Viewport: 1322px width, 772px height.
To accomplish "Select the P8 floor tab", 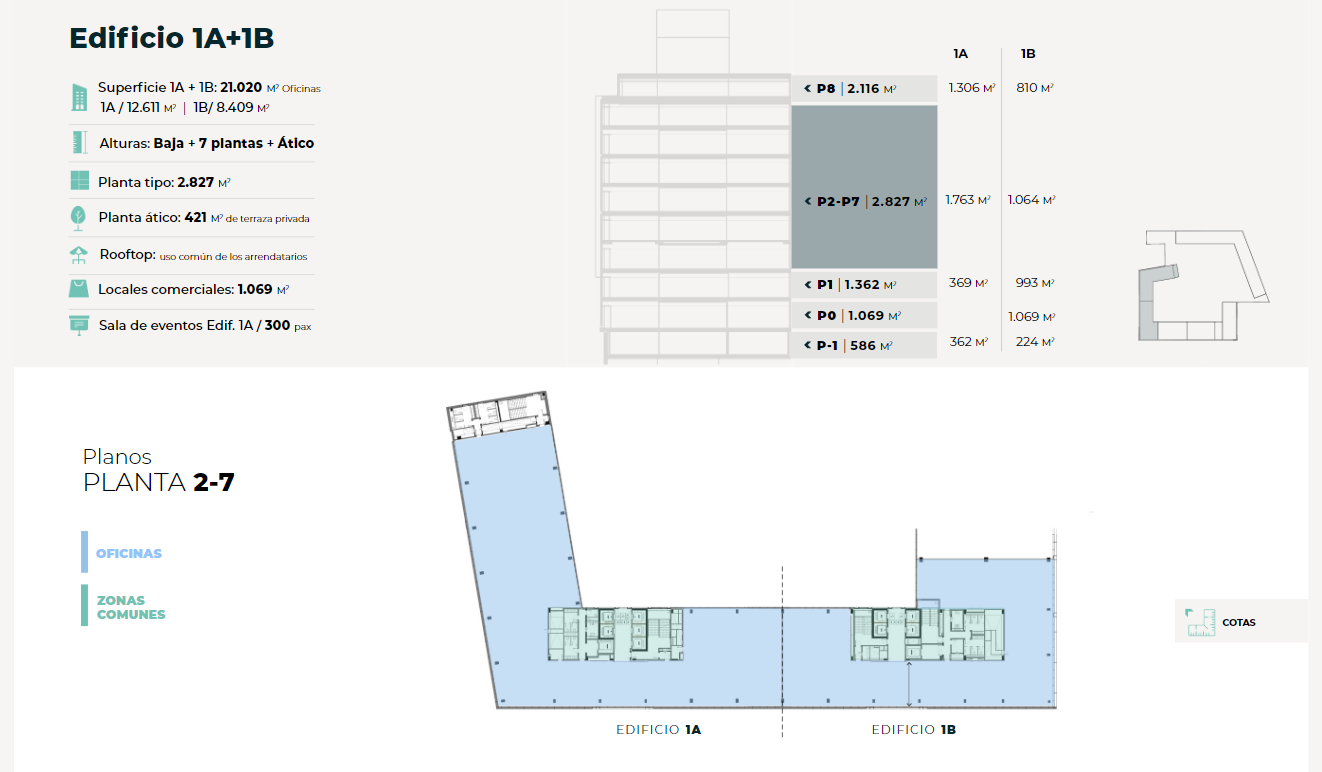I will click(x=864, y=88).
